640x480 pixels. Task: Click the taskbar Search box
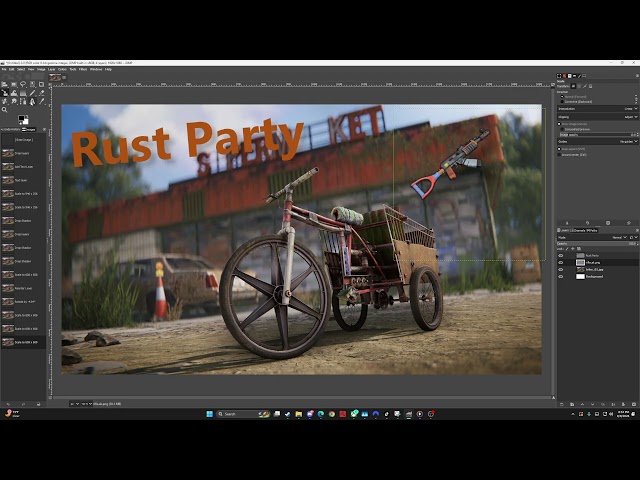point(242,414)
